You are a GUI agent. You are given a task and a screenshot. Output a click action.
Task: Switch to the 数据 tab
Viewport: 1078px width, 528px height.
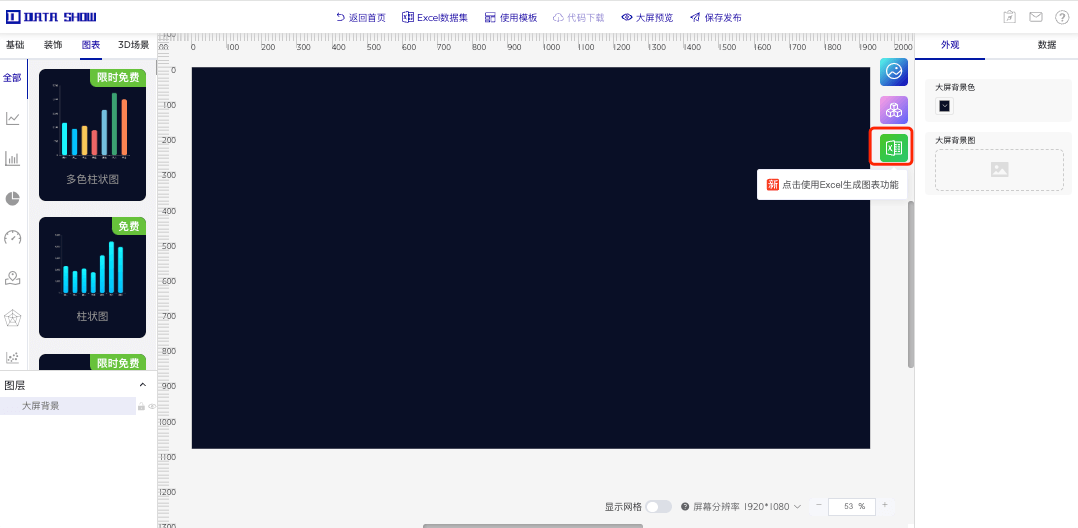[1046, 45]
